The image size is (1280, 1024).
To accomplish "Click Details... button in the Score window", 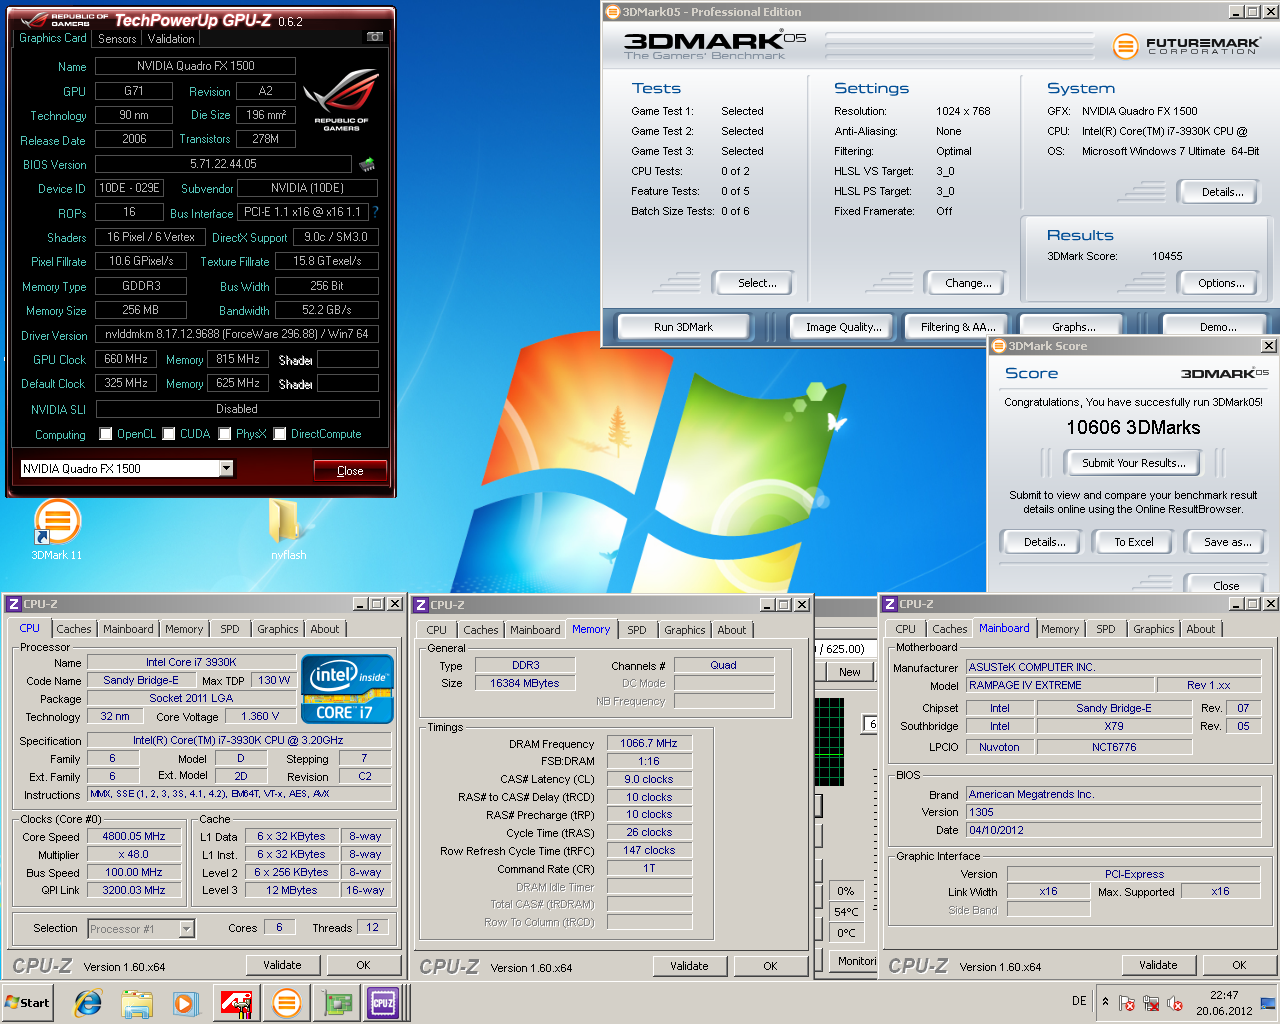I will coord(1044,542).
